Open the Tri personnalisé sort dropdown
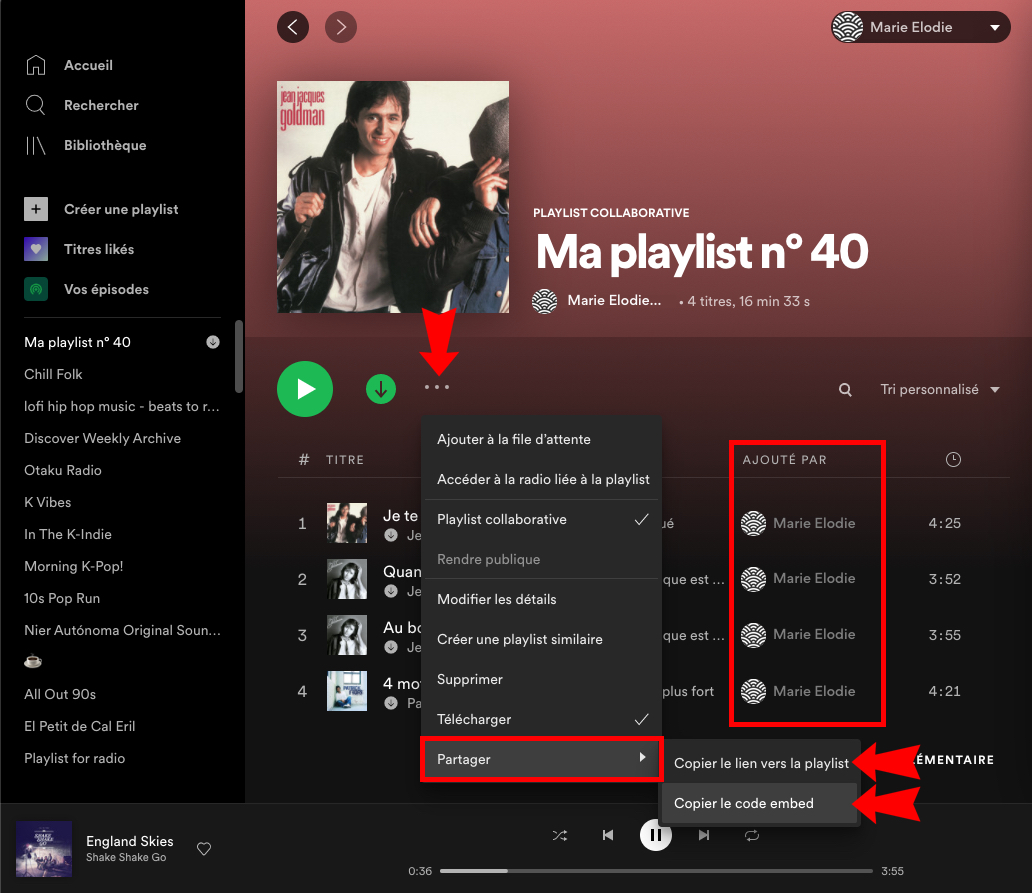 point(938,389)
